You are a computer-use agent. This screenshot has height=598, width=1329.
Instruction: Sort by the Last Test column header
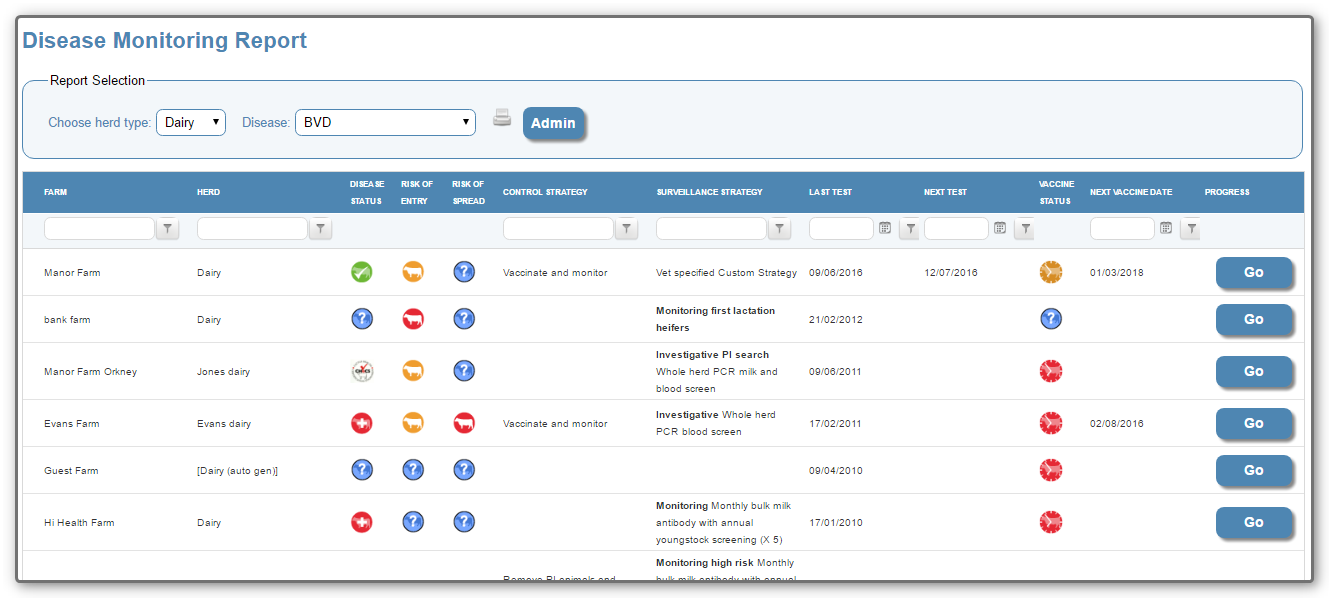[x=831, y=192]
